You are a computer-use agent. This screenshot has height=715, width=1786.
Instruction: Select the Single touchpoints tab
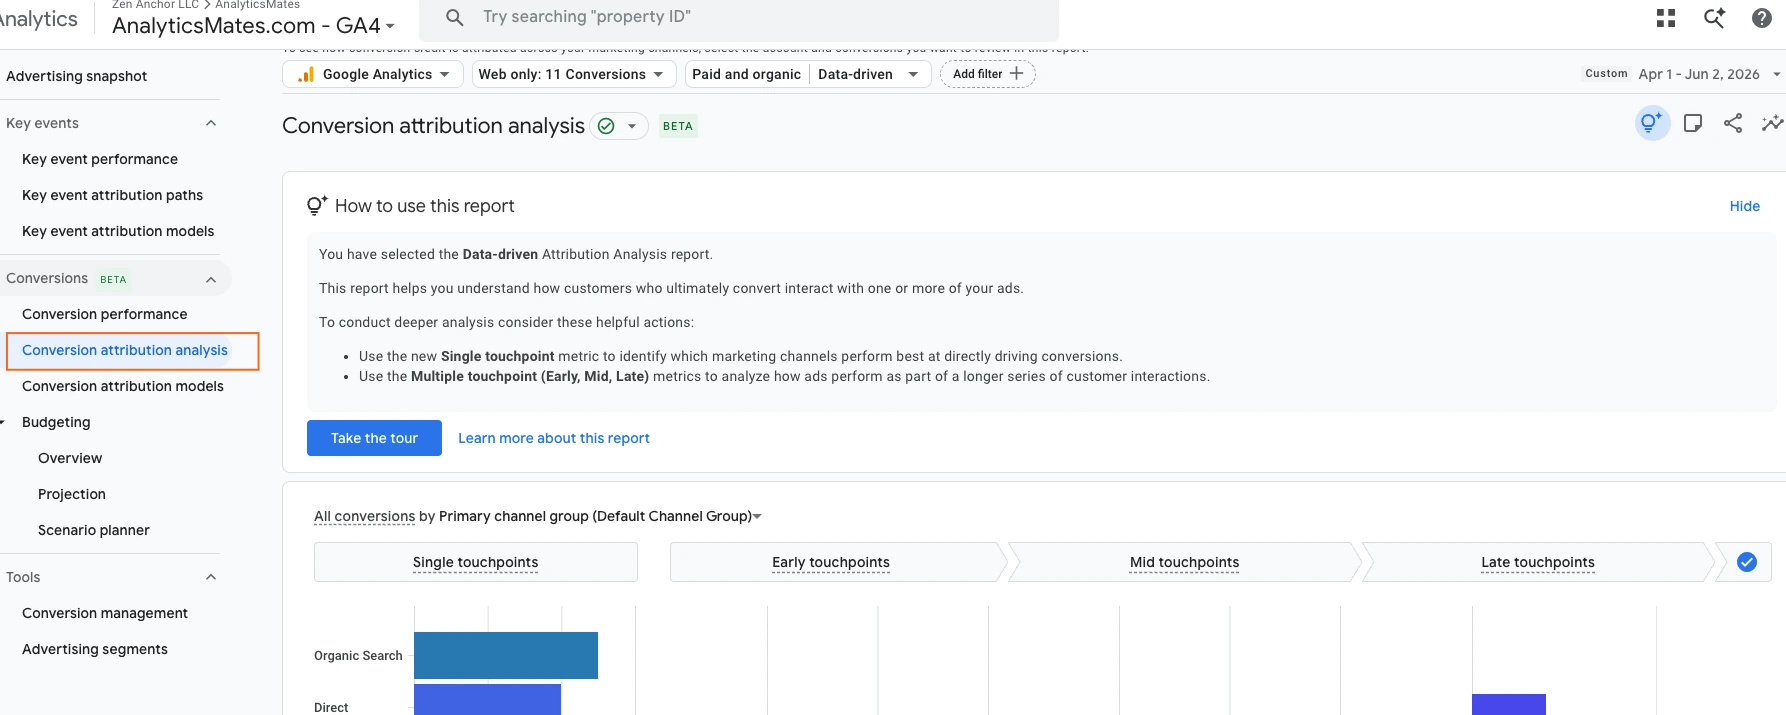(476, 562)
